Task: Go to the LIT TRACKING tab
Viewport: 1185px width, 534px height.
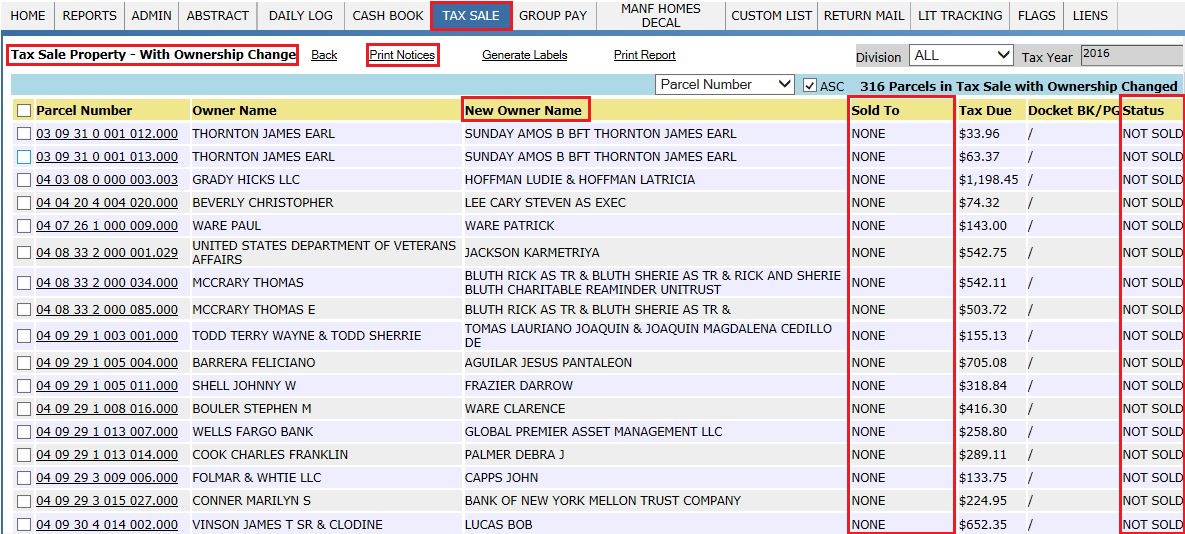Action: click(x=959, y=16)
